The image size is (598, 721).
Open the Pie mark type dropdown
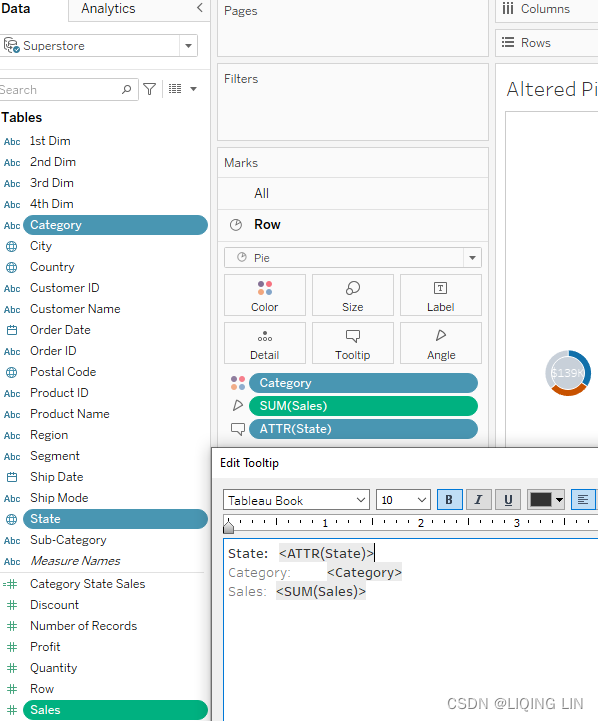click(472, 258)
